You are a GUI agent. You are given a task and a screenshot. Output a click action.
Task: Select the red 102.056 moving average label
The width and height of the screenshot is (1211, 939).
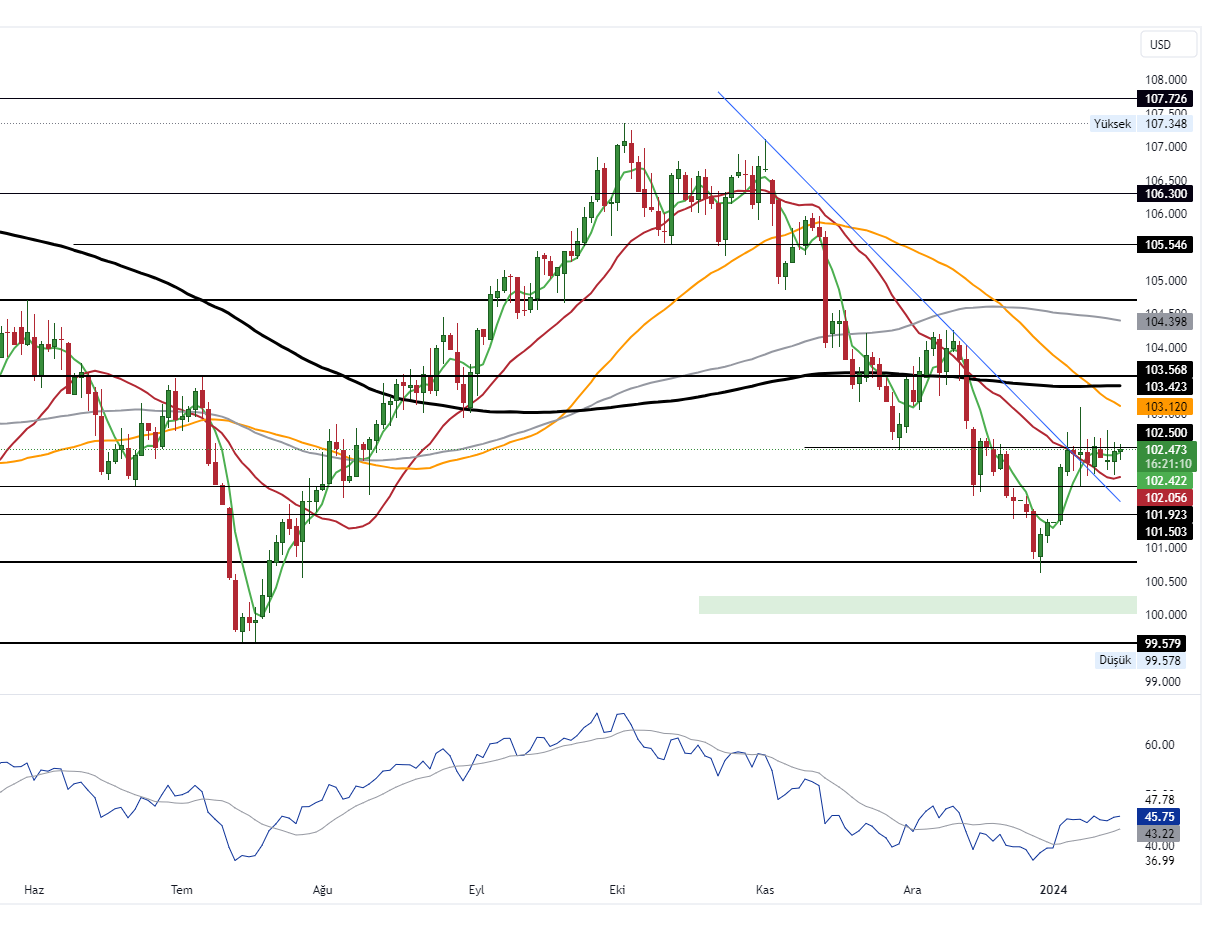tap(1165, 498)
